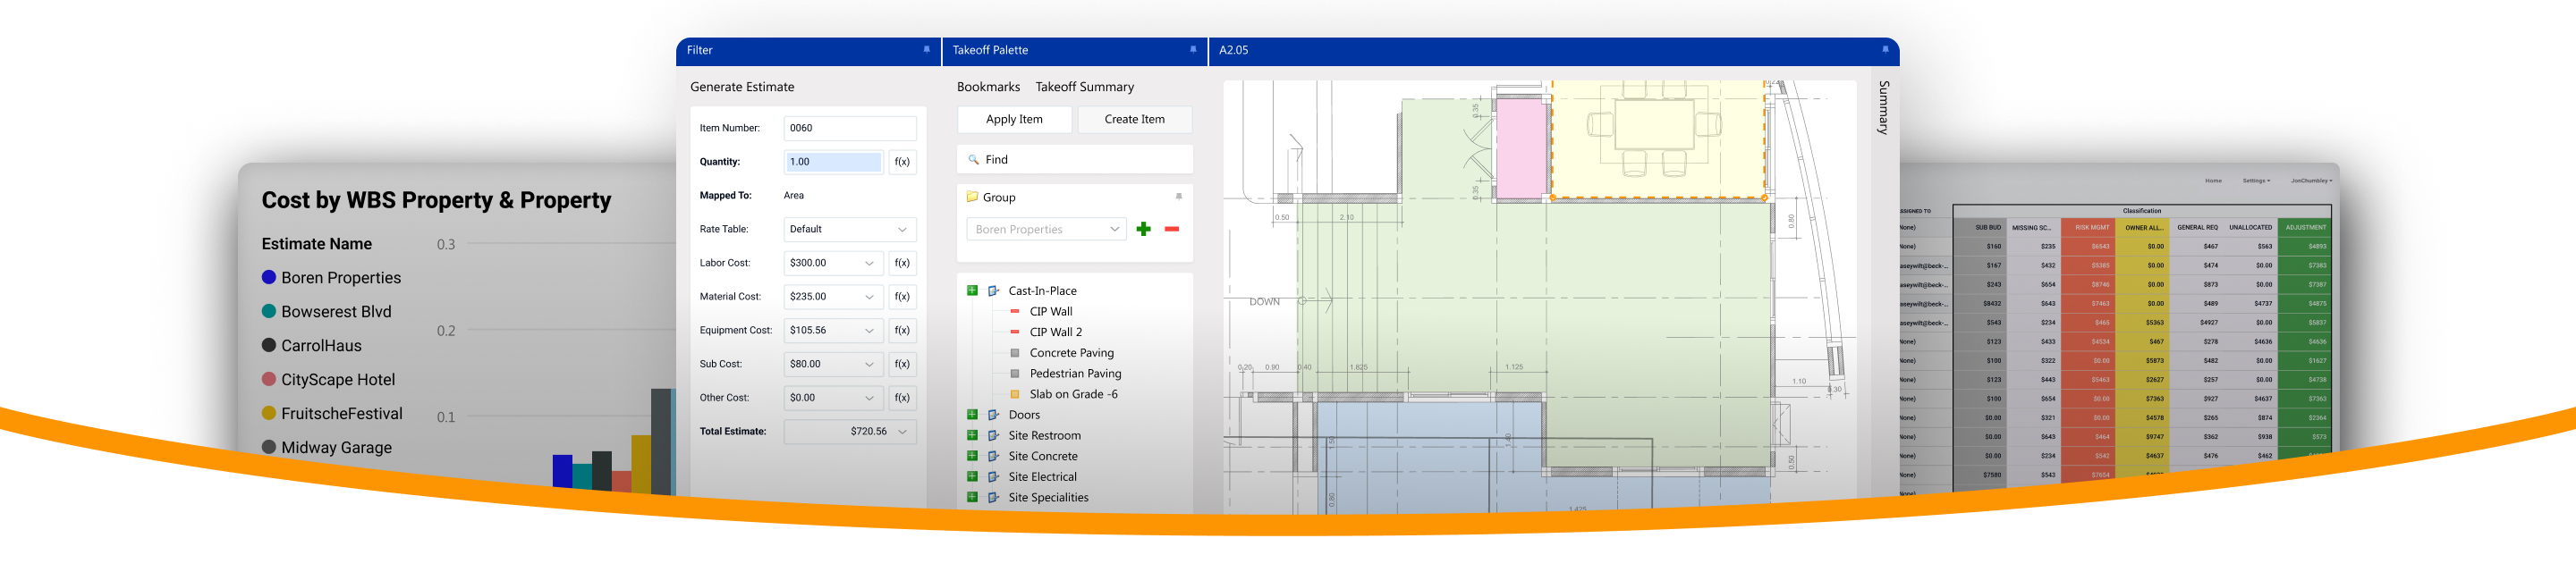Switch to the Takeoff Summary tab
This screenshot has height=572, width=2576.
pyautogui.click(x=1084, y=87)
